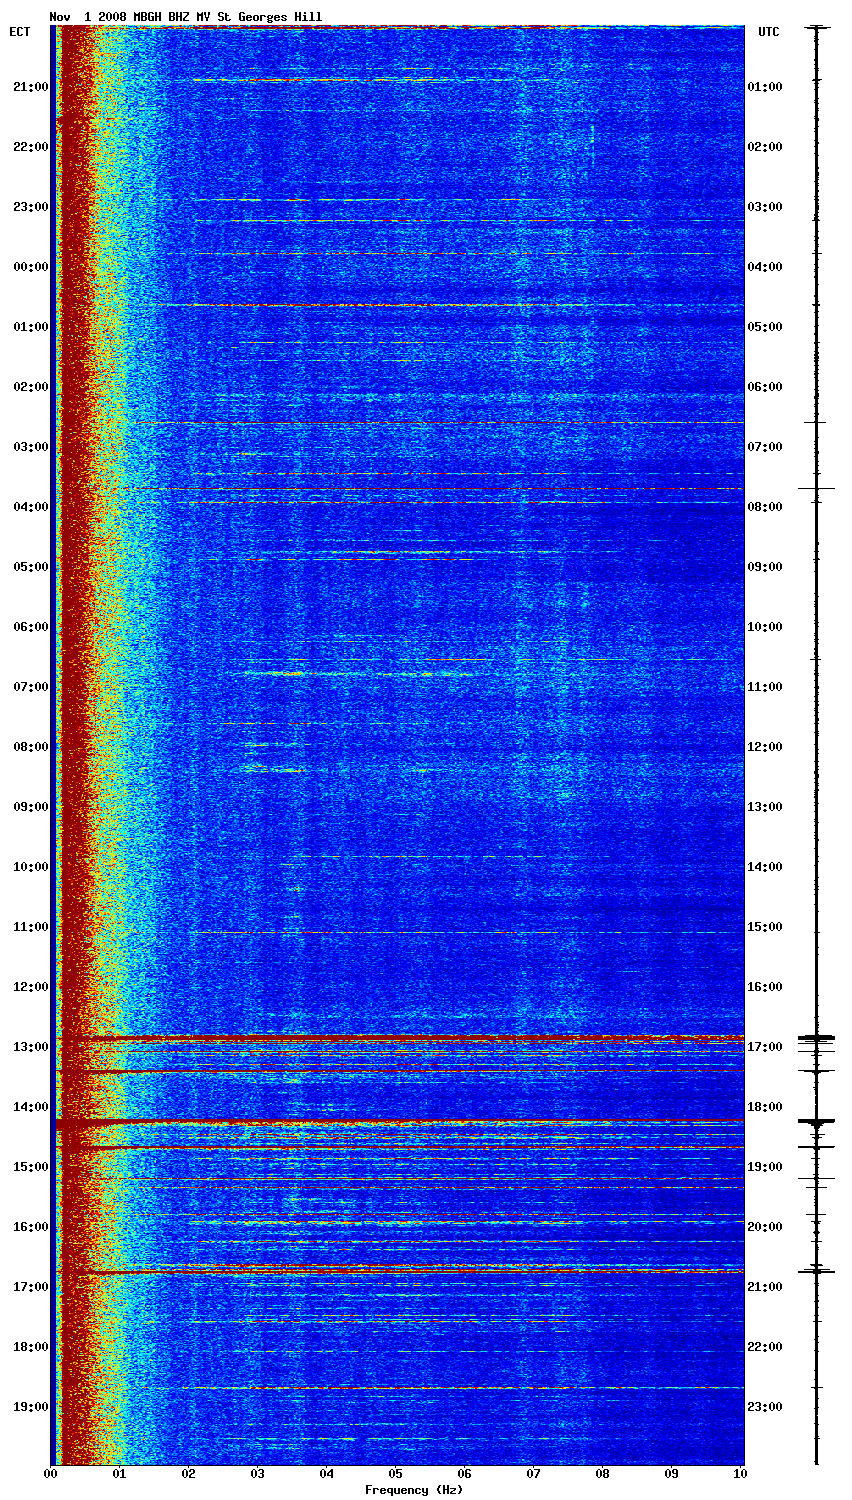The width and height of the screenshot is (852, 1500).
Task: Click the seismogram trace spike near 20:45 UTC
Action: tap(816, 1271)
